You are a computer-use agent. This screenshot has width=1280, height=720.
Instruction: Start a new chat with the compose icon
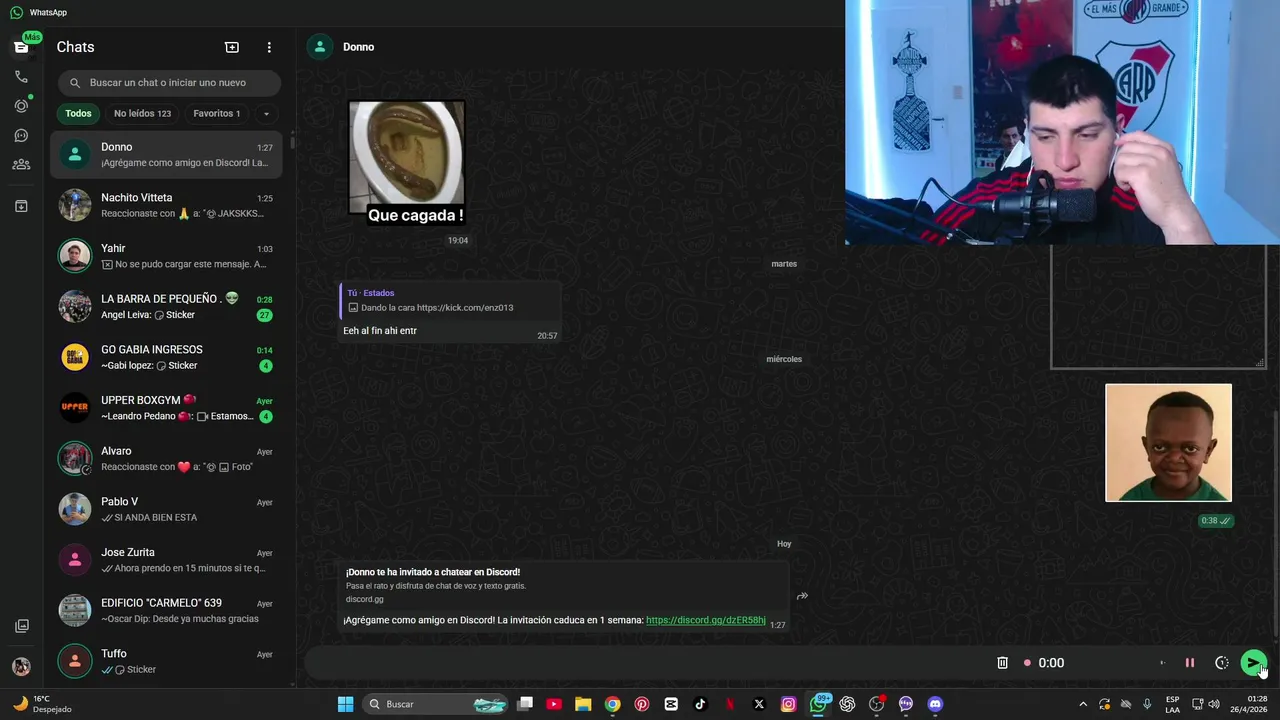click(x=232, y=47)
